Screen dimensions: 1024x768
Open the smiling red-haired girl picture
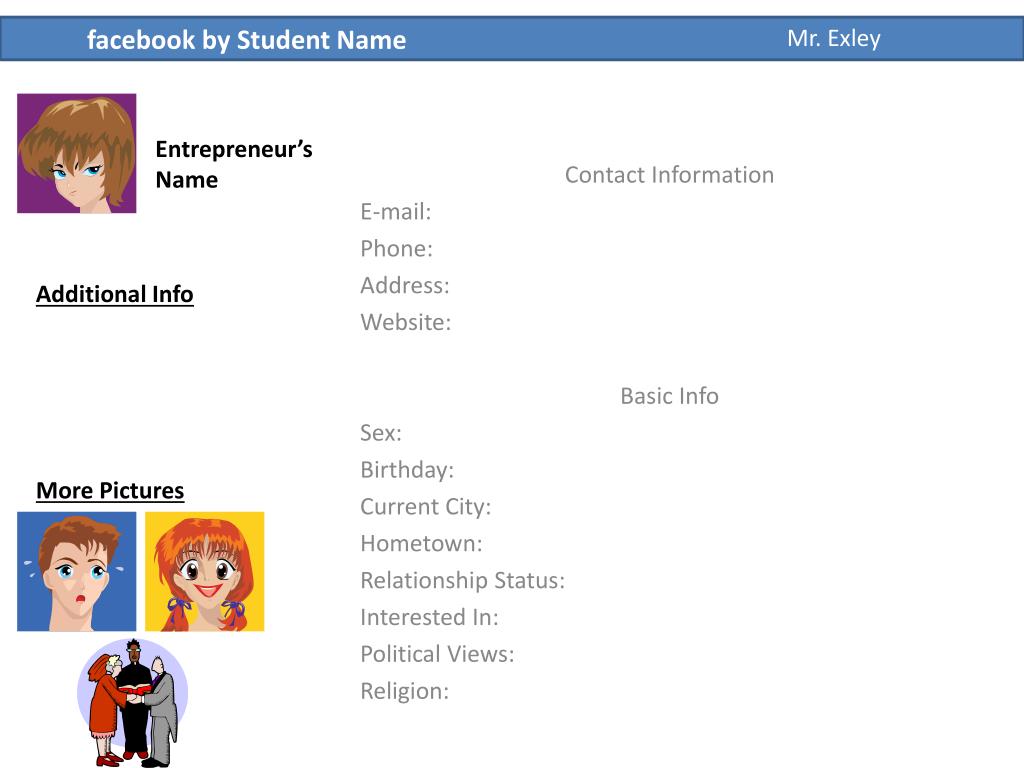(204, 571)
